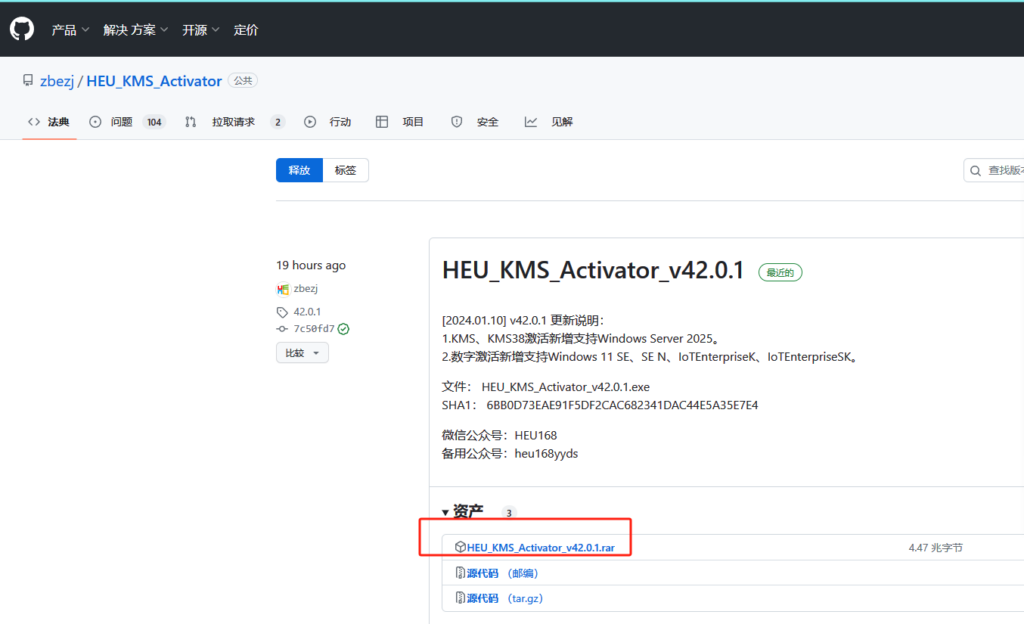Click the 行动 actions play icon
Screen dimensions: 1024x624
tap(310, 122)
